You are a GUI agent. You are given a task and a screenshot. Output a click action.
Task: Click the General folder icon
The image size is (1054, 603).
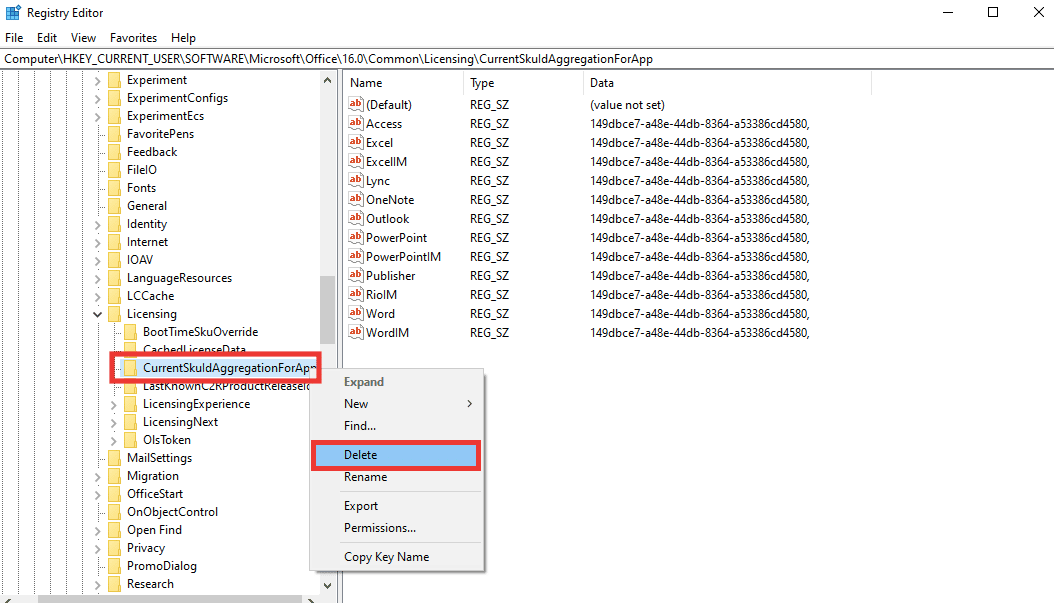point(114,206)
